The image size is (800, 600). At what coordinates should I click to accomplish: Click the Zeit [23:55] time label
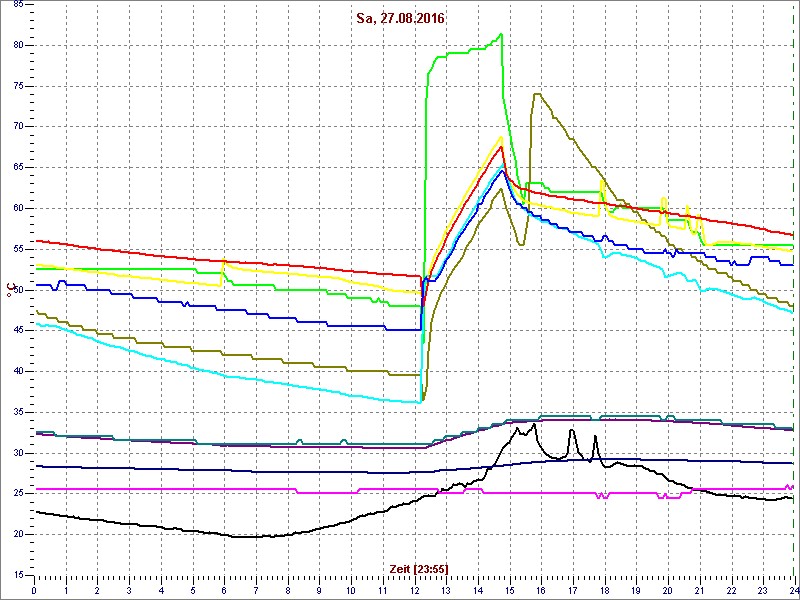pyautogui.click(x=419, y=568)
